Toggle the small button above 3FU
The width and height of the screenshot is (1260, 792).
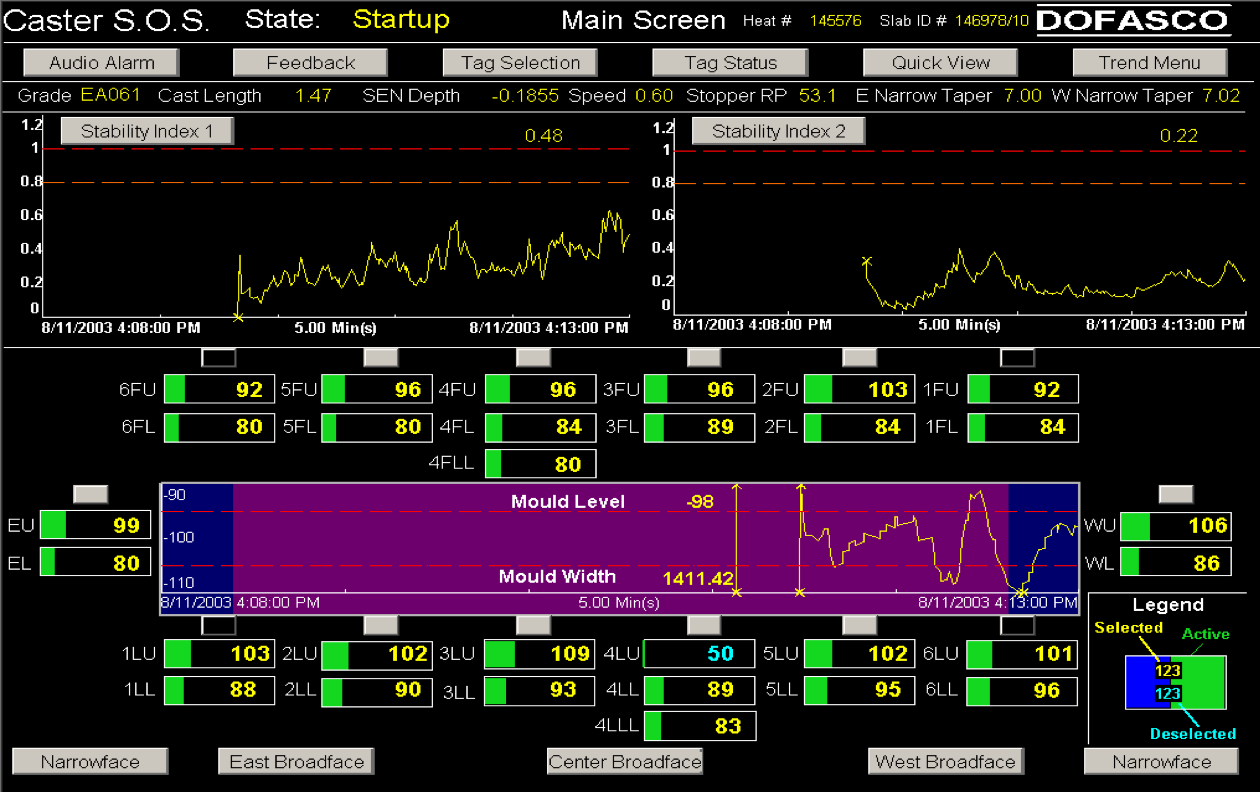(x=704, y=357)
